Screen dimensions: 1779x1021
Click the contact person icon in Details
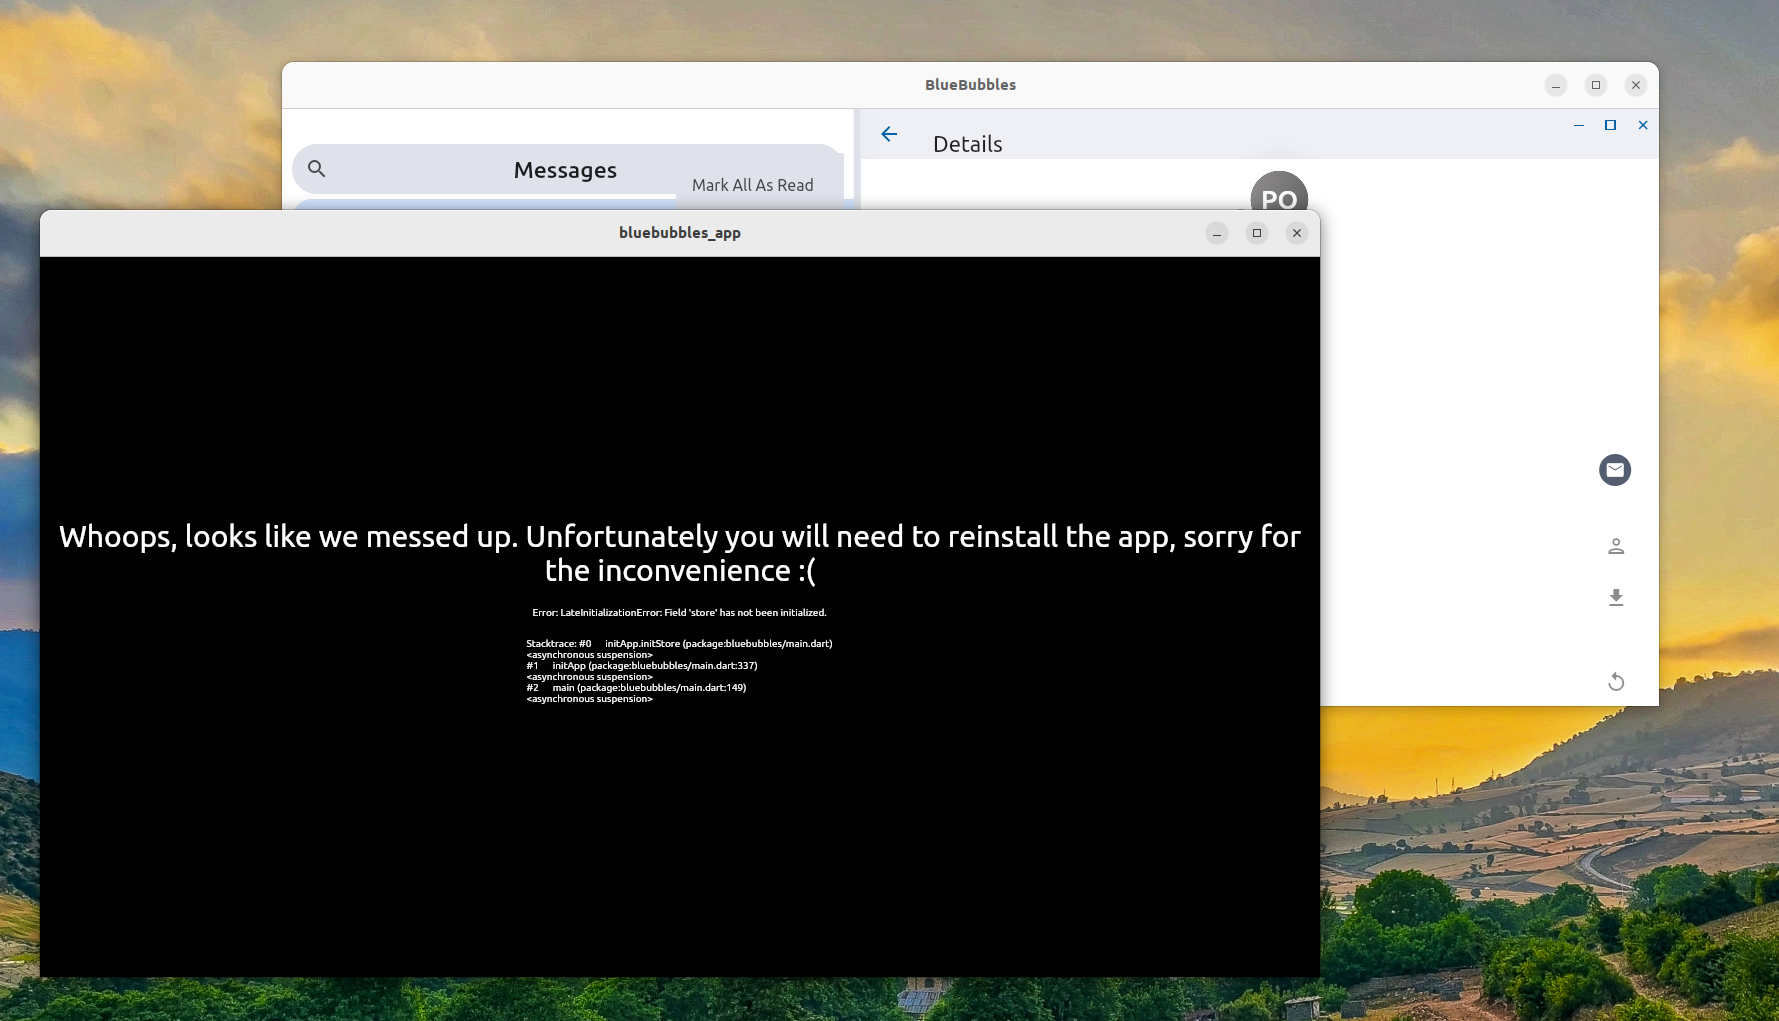tap(1615, 546)
